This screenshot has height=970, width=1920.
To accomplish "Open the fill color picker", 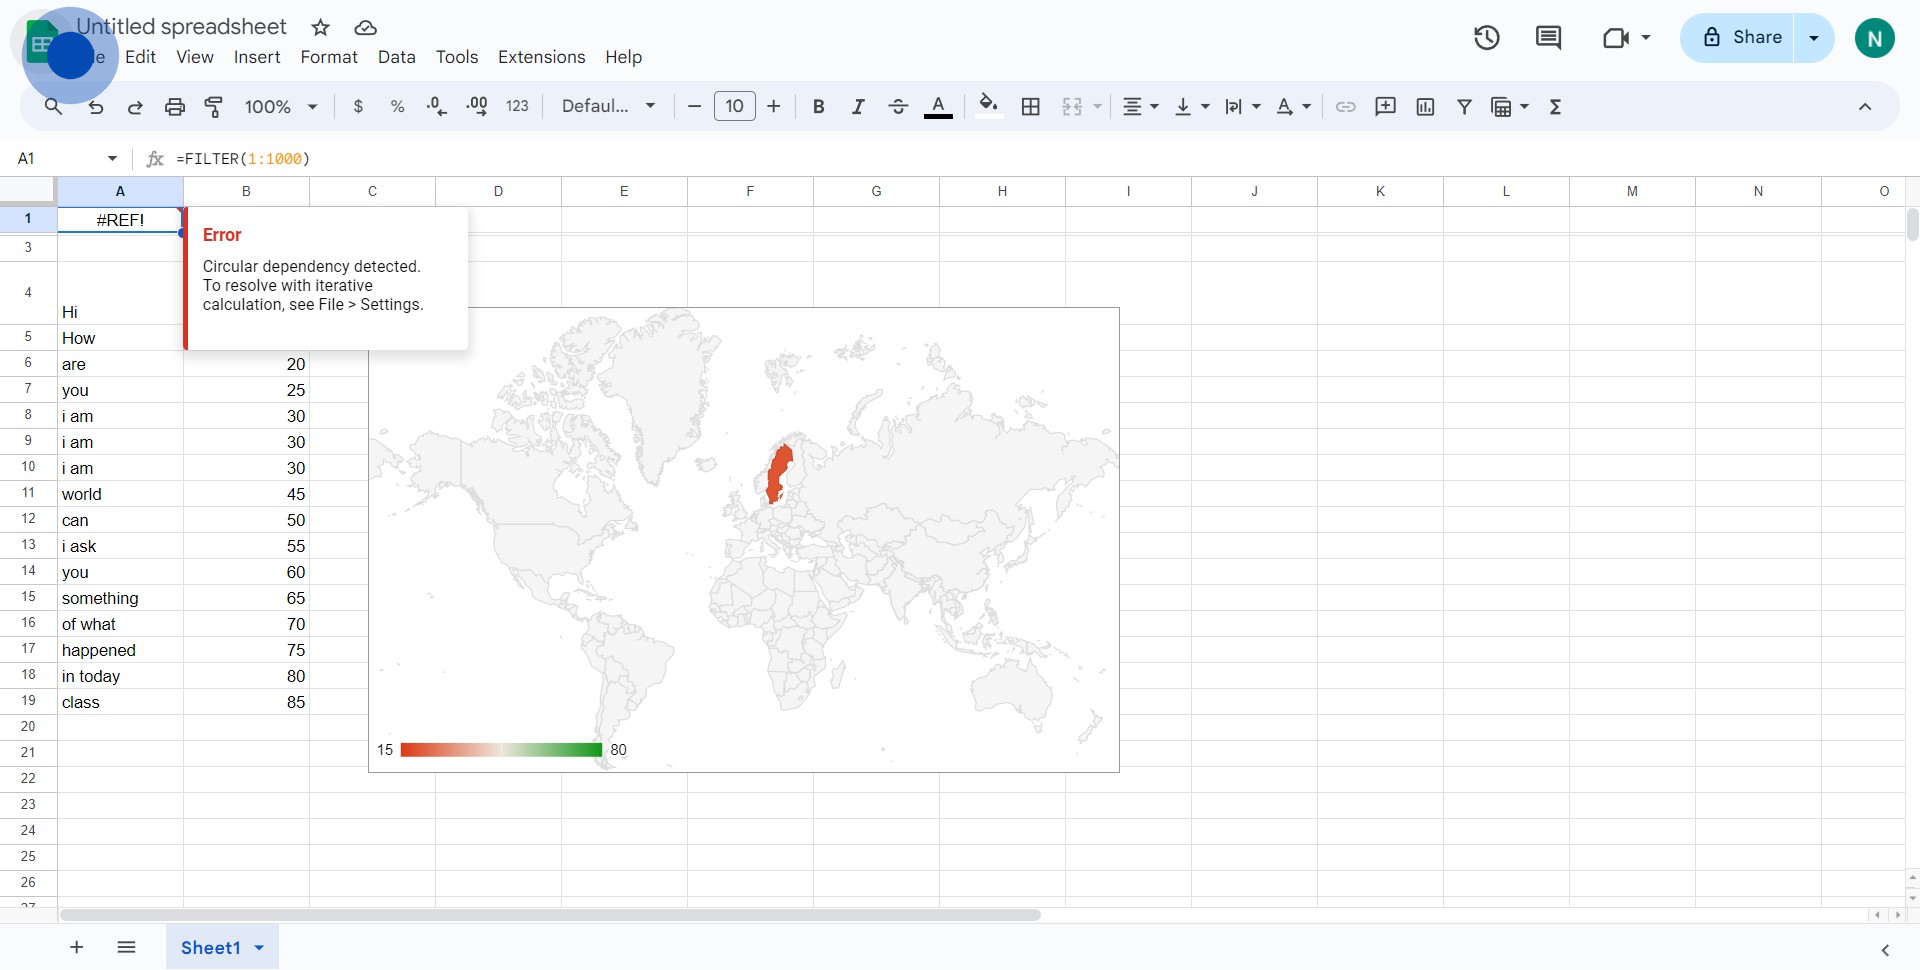I will coord(988,107).
